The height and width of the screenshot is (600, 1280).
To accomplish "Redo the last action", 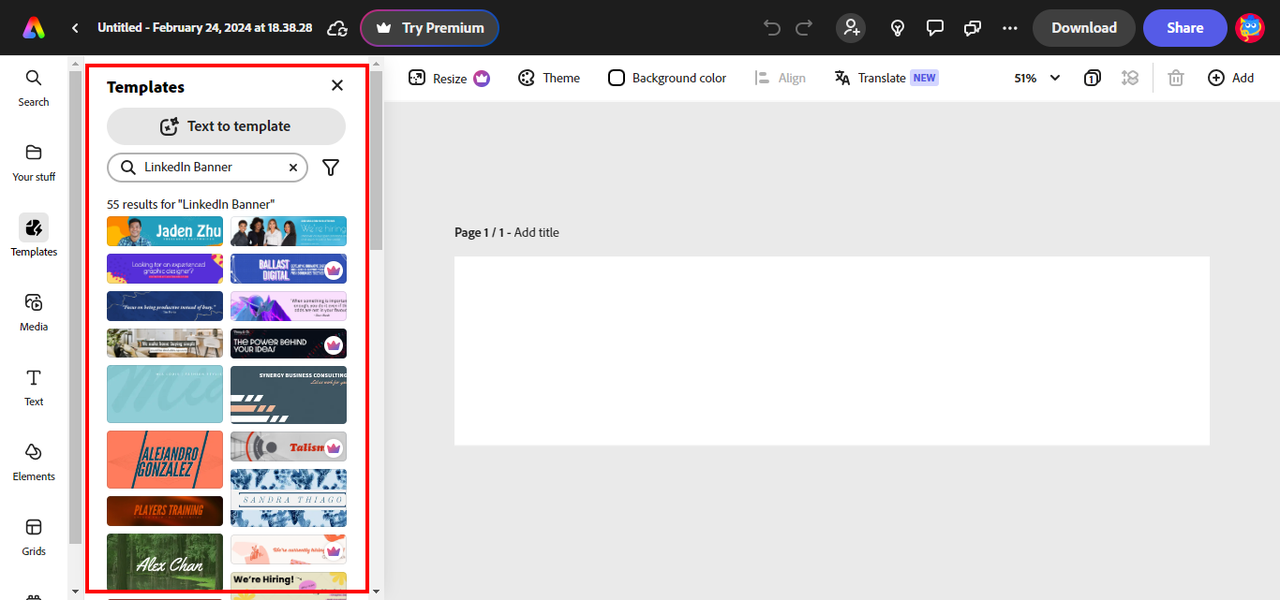I will [x=804, y=28].
